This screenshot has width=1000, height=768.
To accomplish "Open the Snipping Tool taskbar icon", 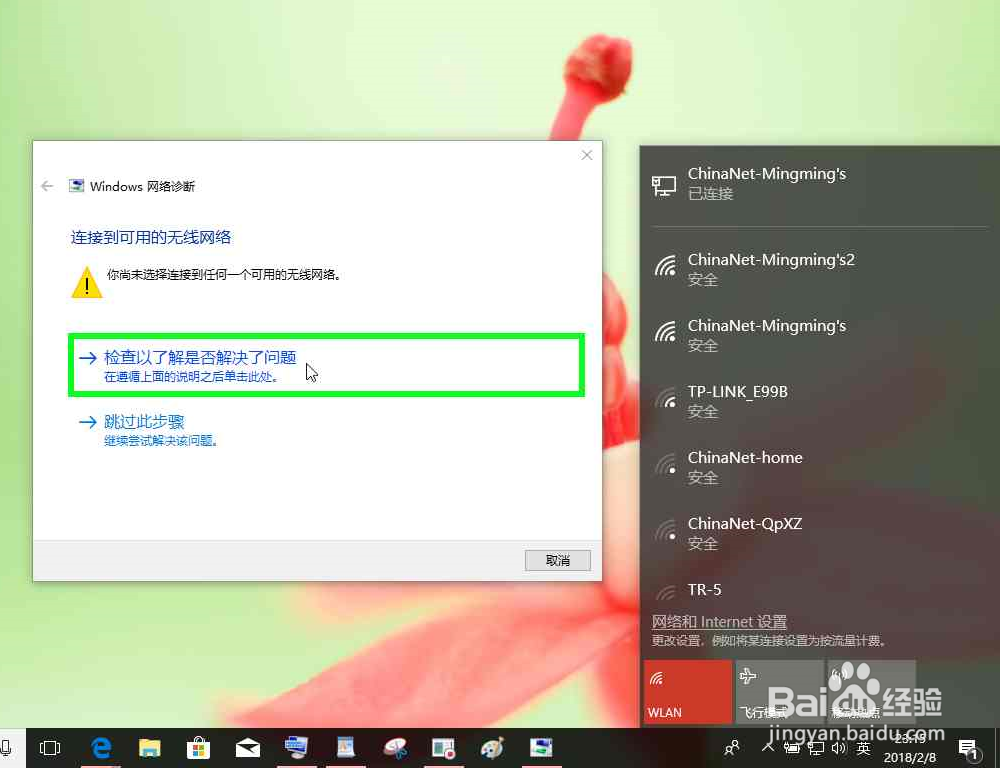I will (394, 748).
